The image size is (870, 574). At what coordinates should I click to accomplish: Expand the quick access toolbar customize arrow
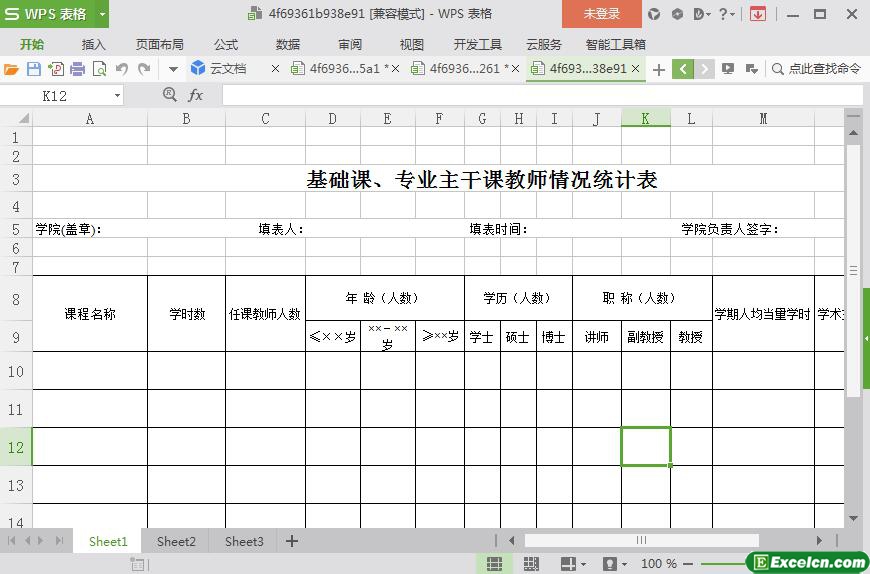pos(173,69)
